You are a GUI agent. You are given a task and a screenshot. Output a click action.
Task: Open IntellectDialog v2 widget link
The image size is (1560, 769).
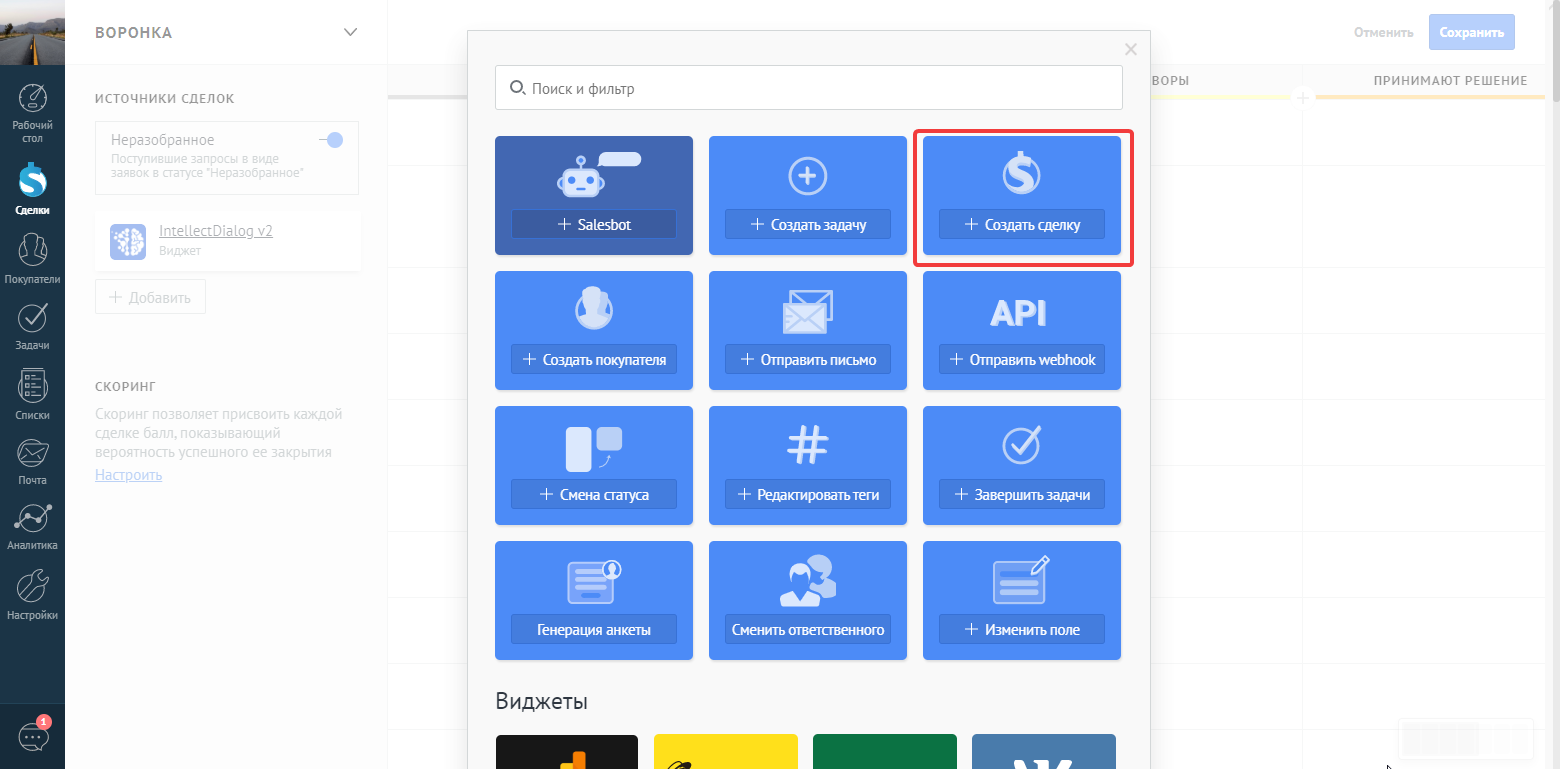point(216,230)
